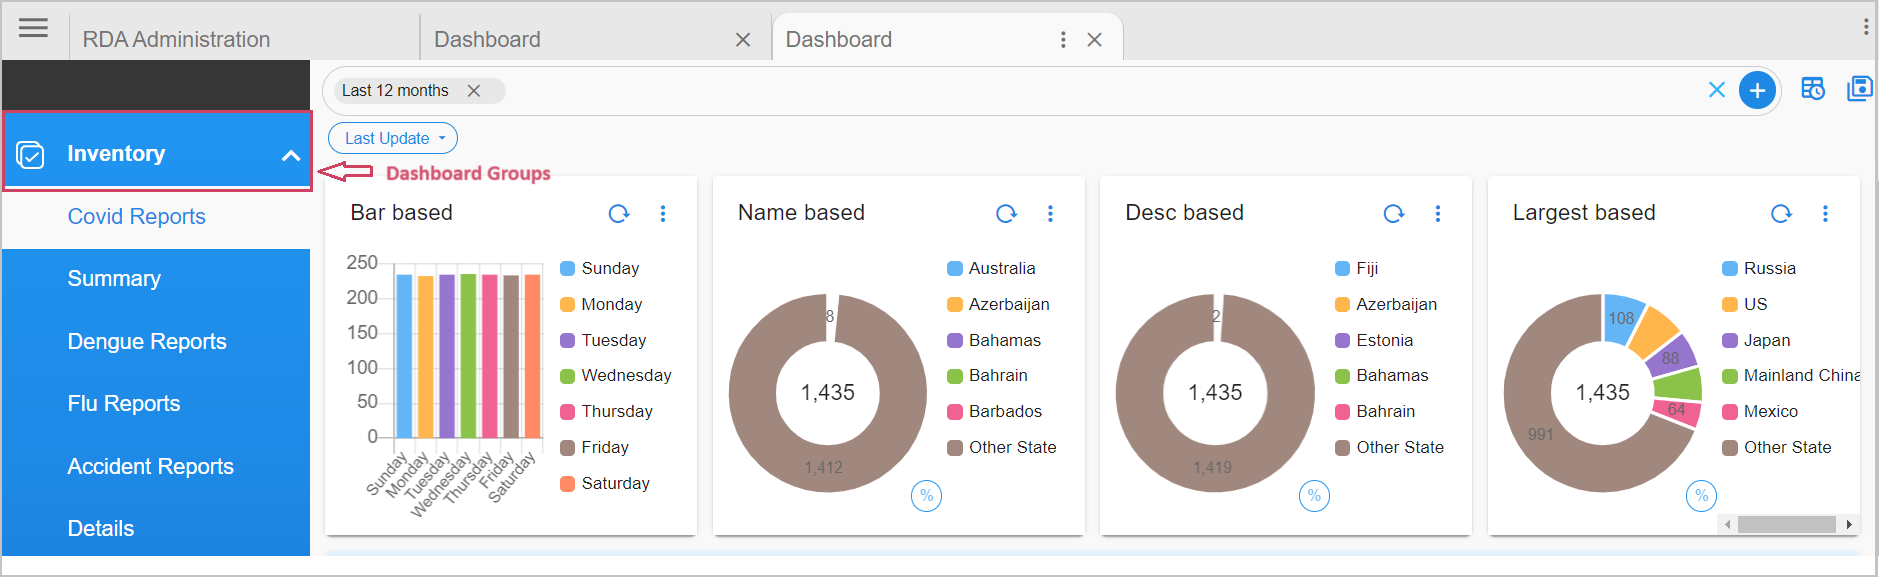Refresh the Name based chart
Image resolution: width=1879 pixels, height=577 pixels.
point(1006,213)
